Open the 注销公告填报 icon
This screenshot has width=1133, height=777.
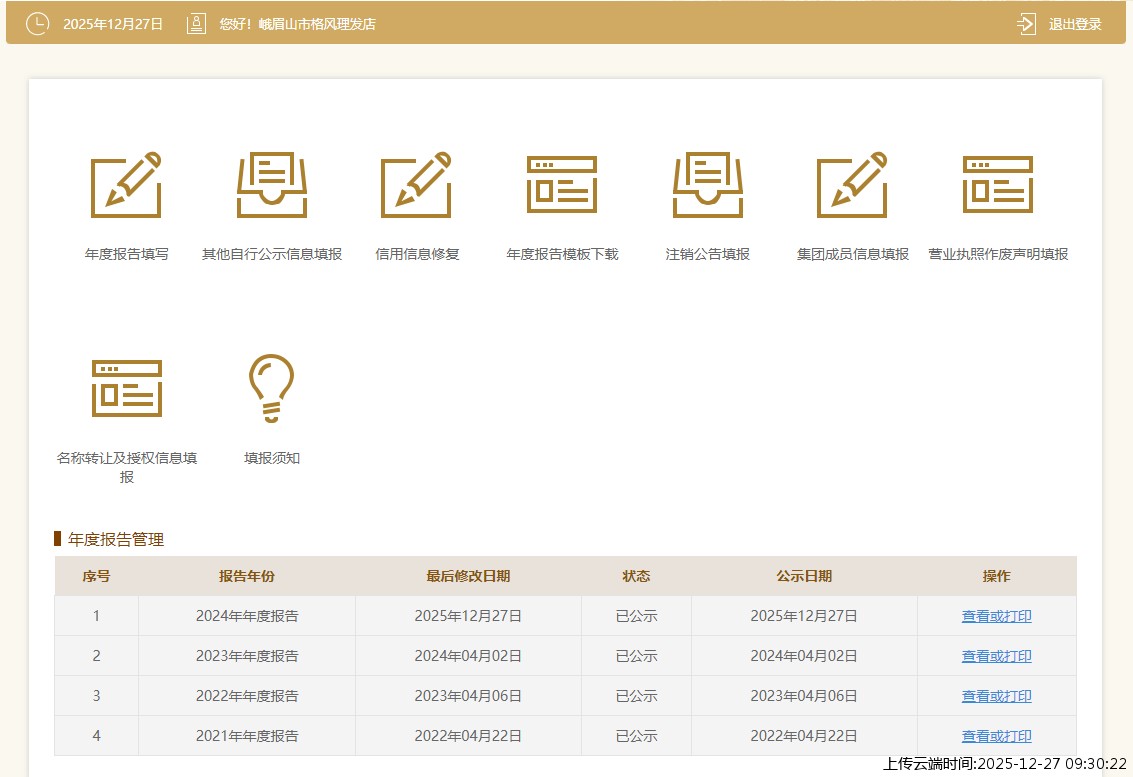[x=707, y=185]
